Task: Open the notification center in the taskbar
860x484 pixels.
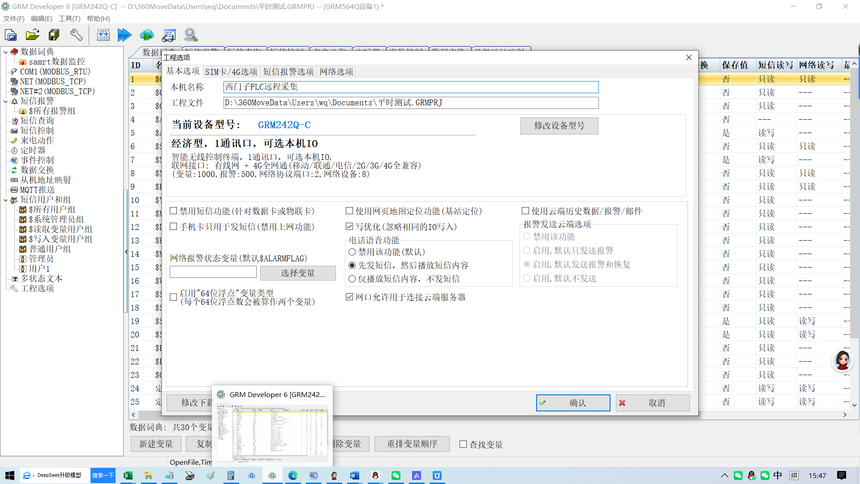Action: tap(842, 476)
